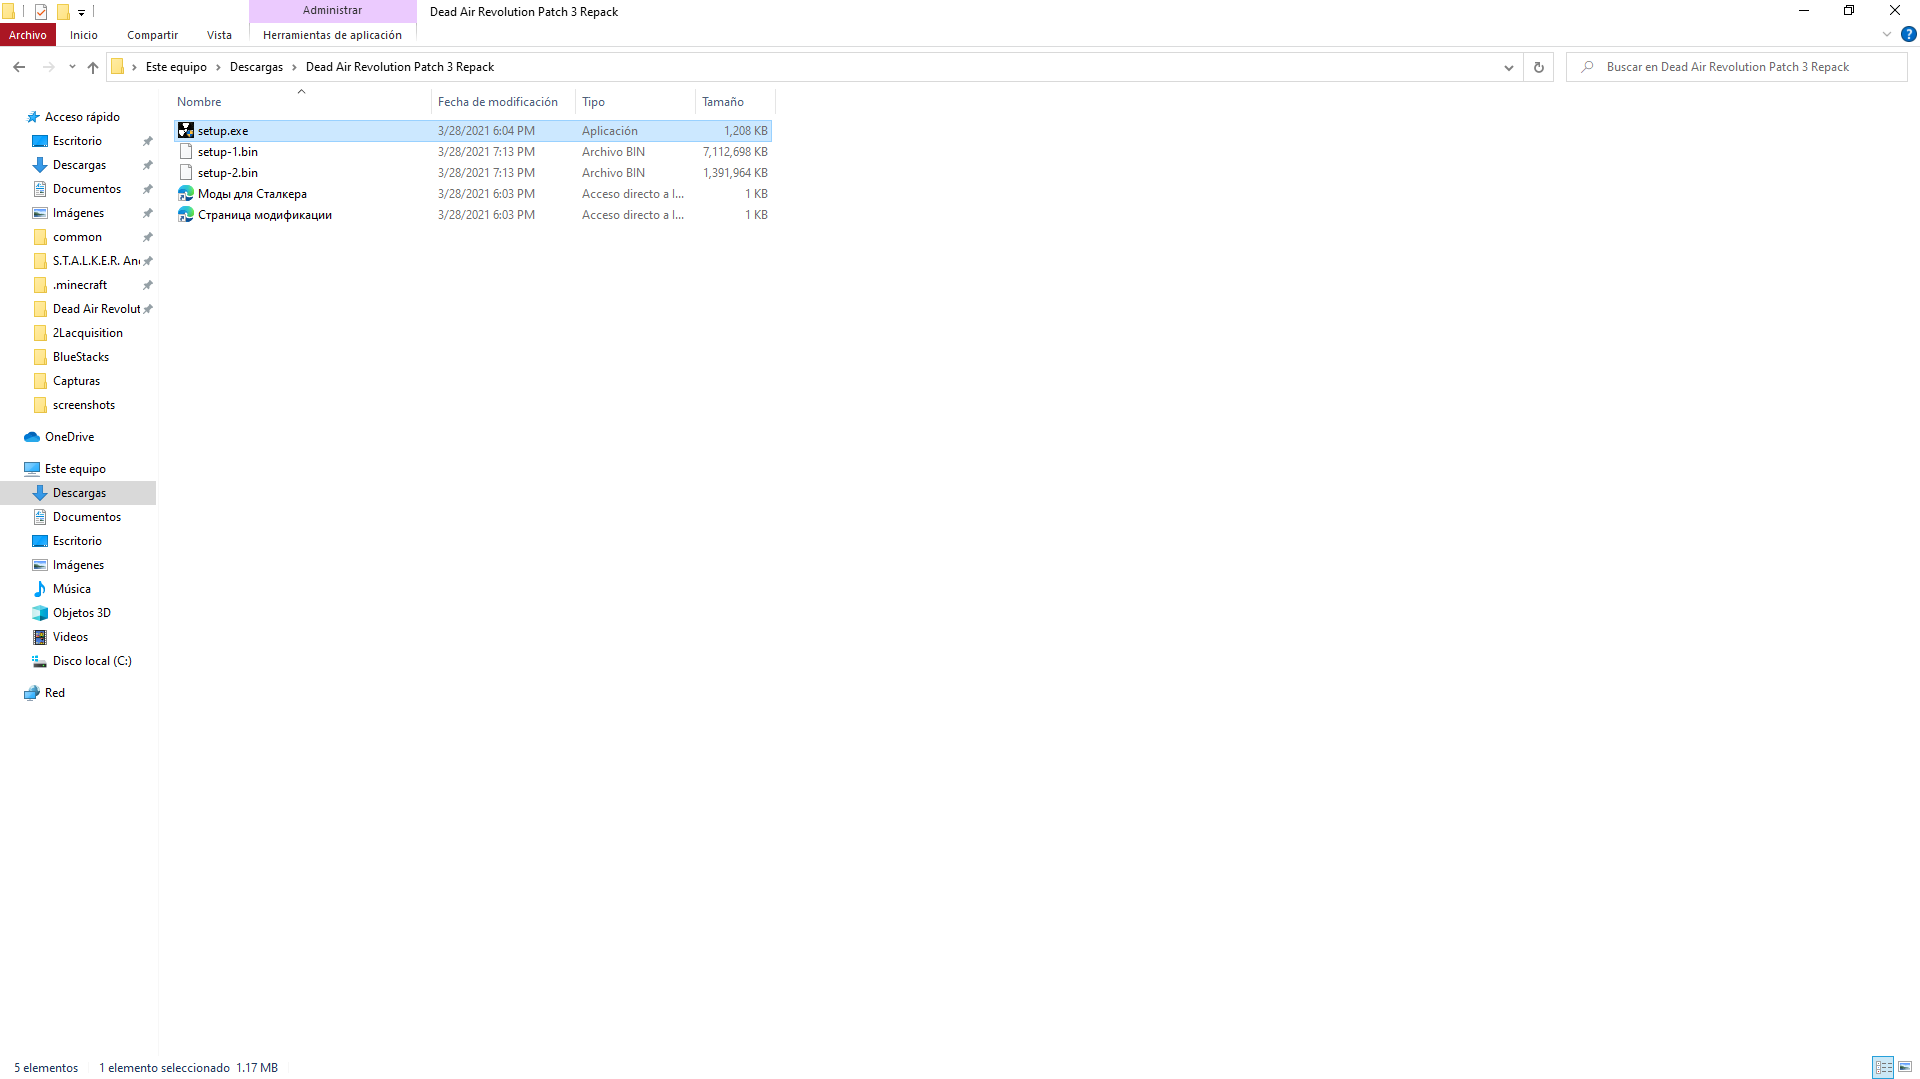Click the Administrar contextual tab
The height and width of the screenshot is (1079, 1920).
click(x=333, y=10)
